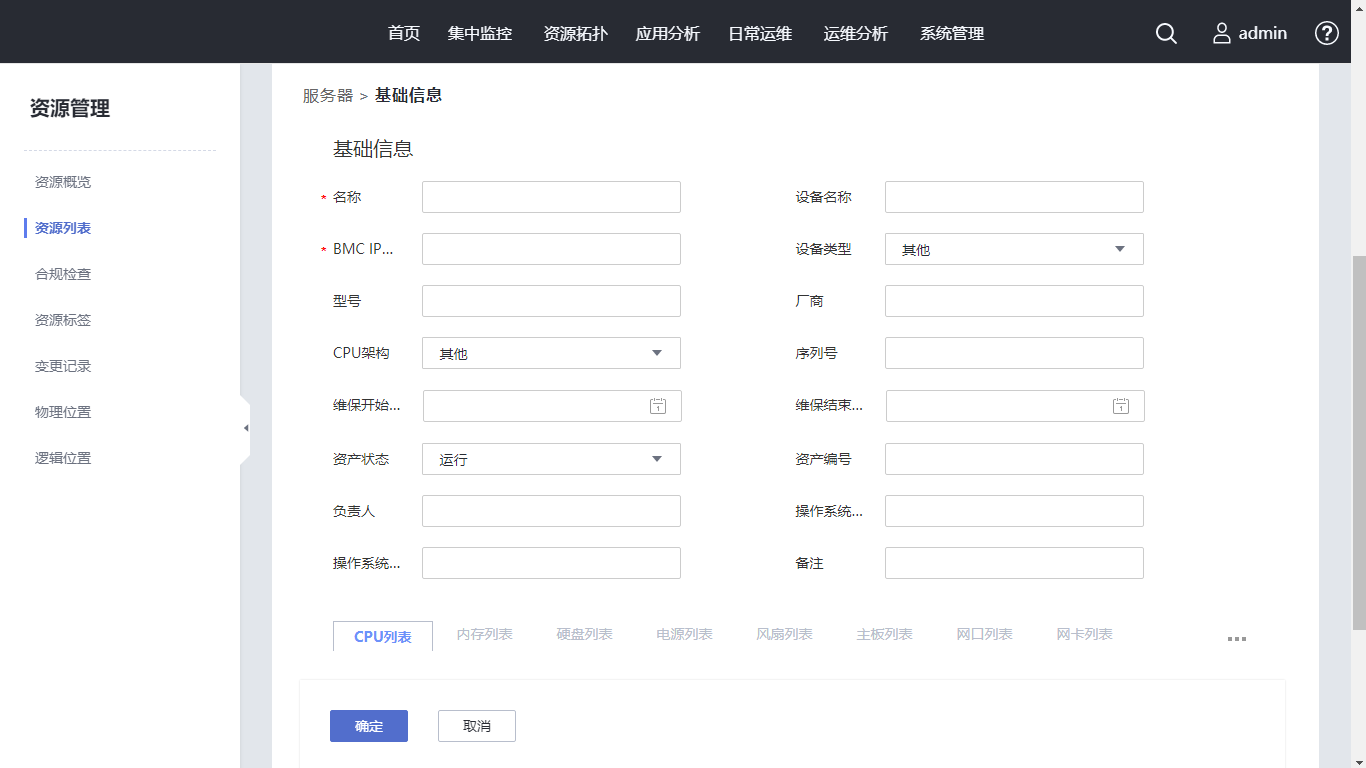The image size is (1366, 768).
Task: Switch to the 内存列表 tab
Action: (484, 634)
